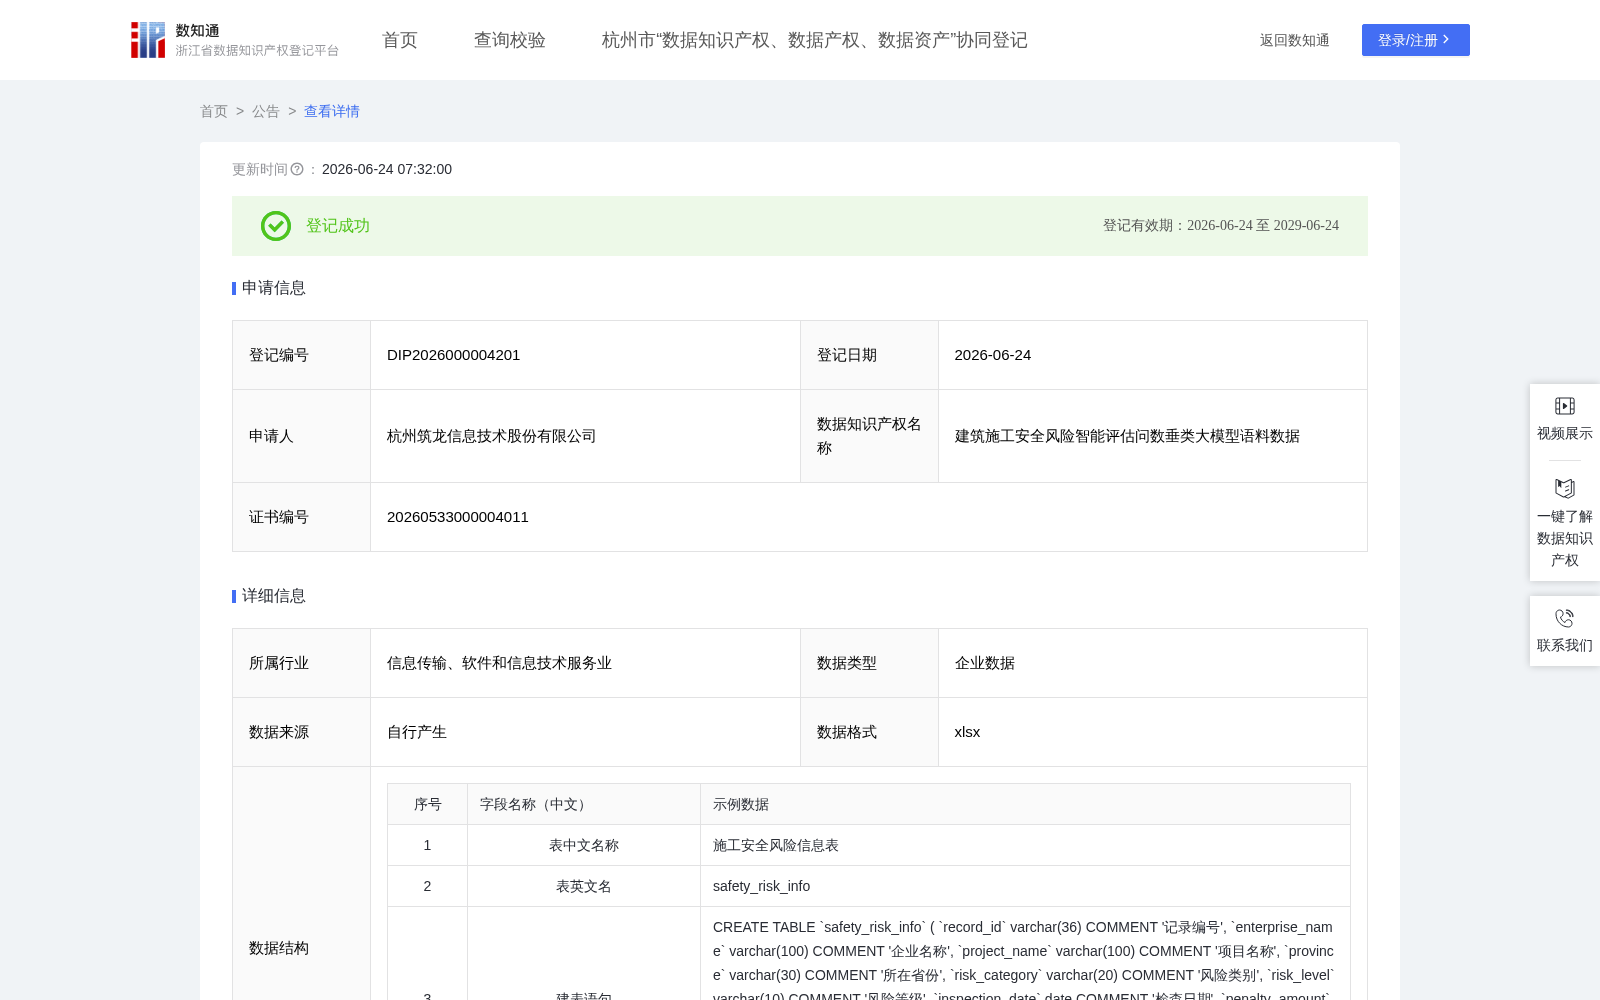Click the 表中文名称 field cell
The height and width of the screenshot is (1000, 1600).
pos(584,845)
